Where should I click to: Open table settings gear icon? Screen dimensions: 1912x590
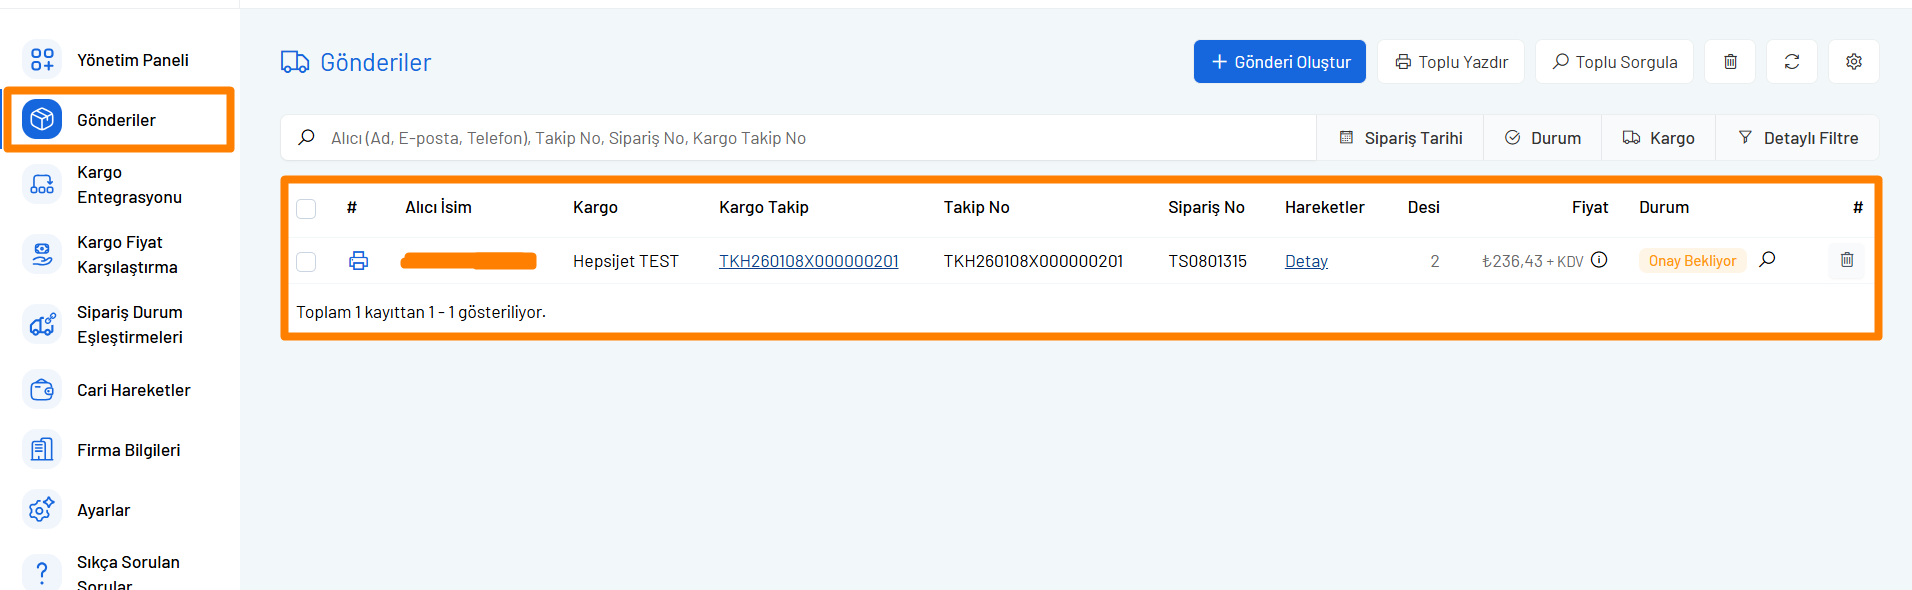pyautogui.click(x=1854, y=62)
